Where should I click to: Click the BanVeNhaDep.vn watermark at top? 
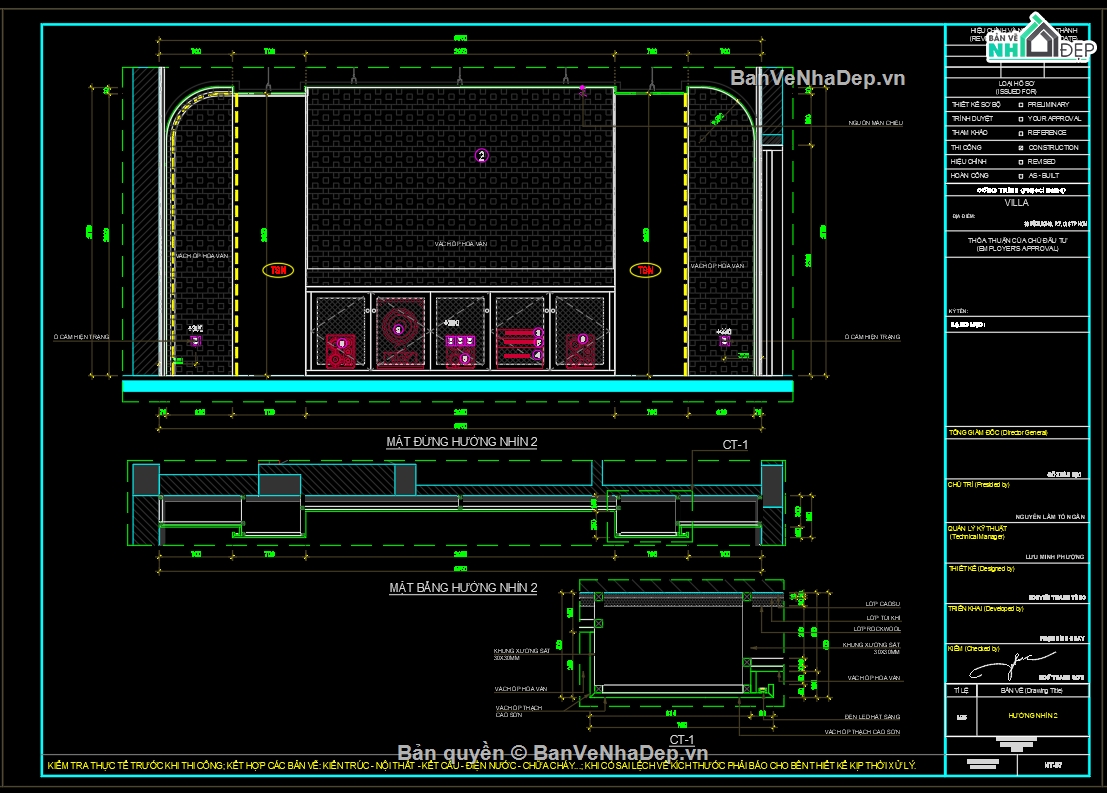pyautogui.click(x=817, y=77)
